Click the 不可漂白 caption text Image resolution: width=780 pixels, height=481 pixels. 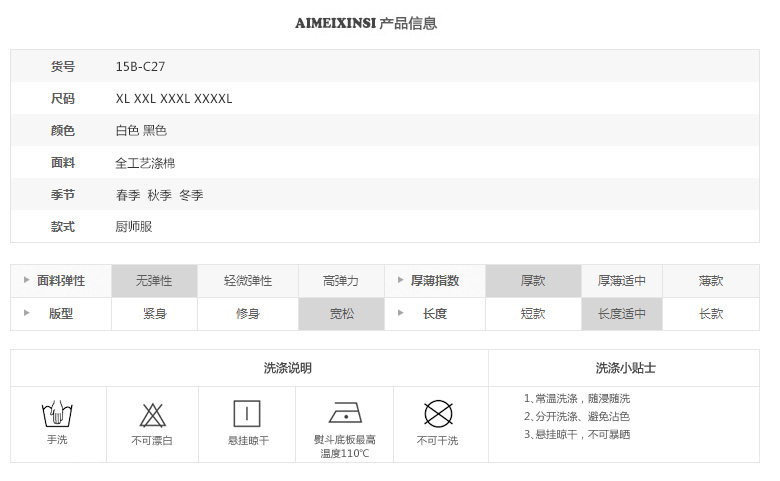coord(152,440)
